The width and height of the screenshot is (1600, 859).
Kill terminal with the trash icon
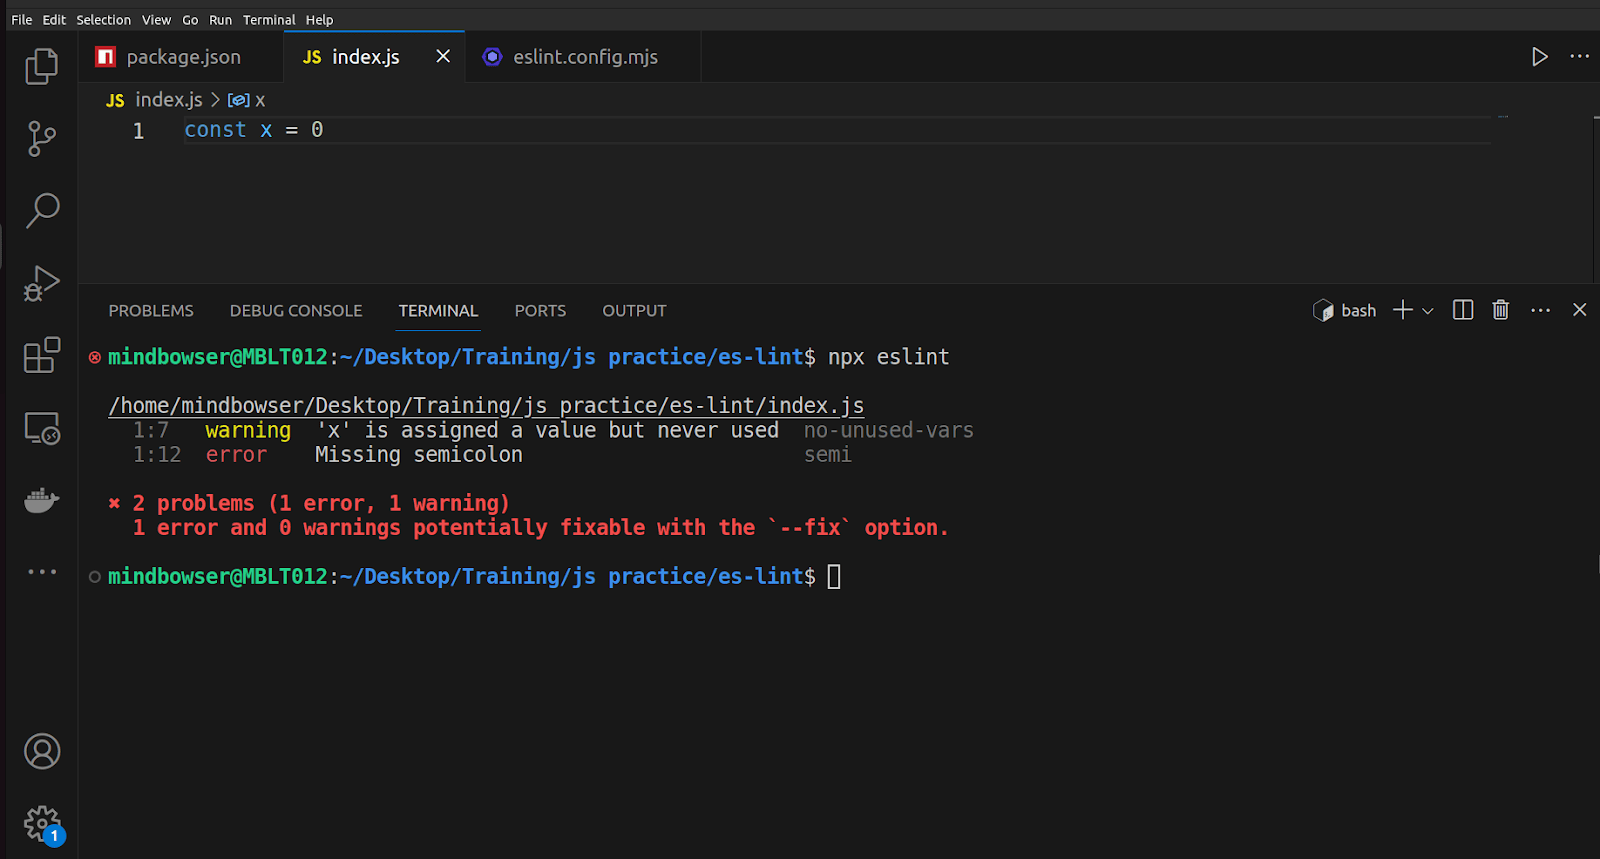(1500, 310)
